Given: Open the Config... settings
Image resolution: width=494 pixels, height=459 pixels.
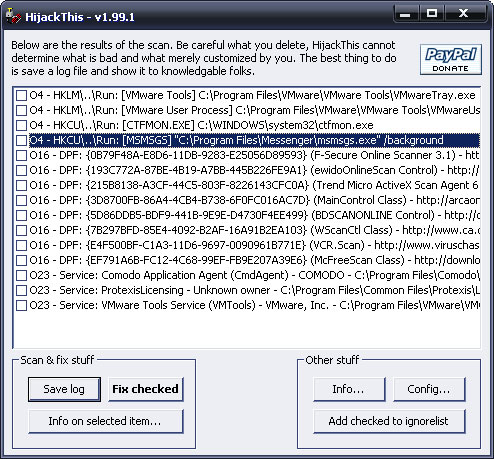Looking at the screenshot, I should click(x=429, y=389).
